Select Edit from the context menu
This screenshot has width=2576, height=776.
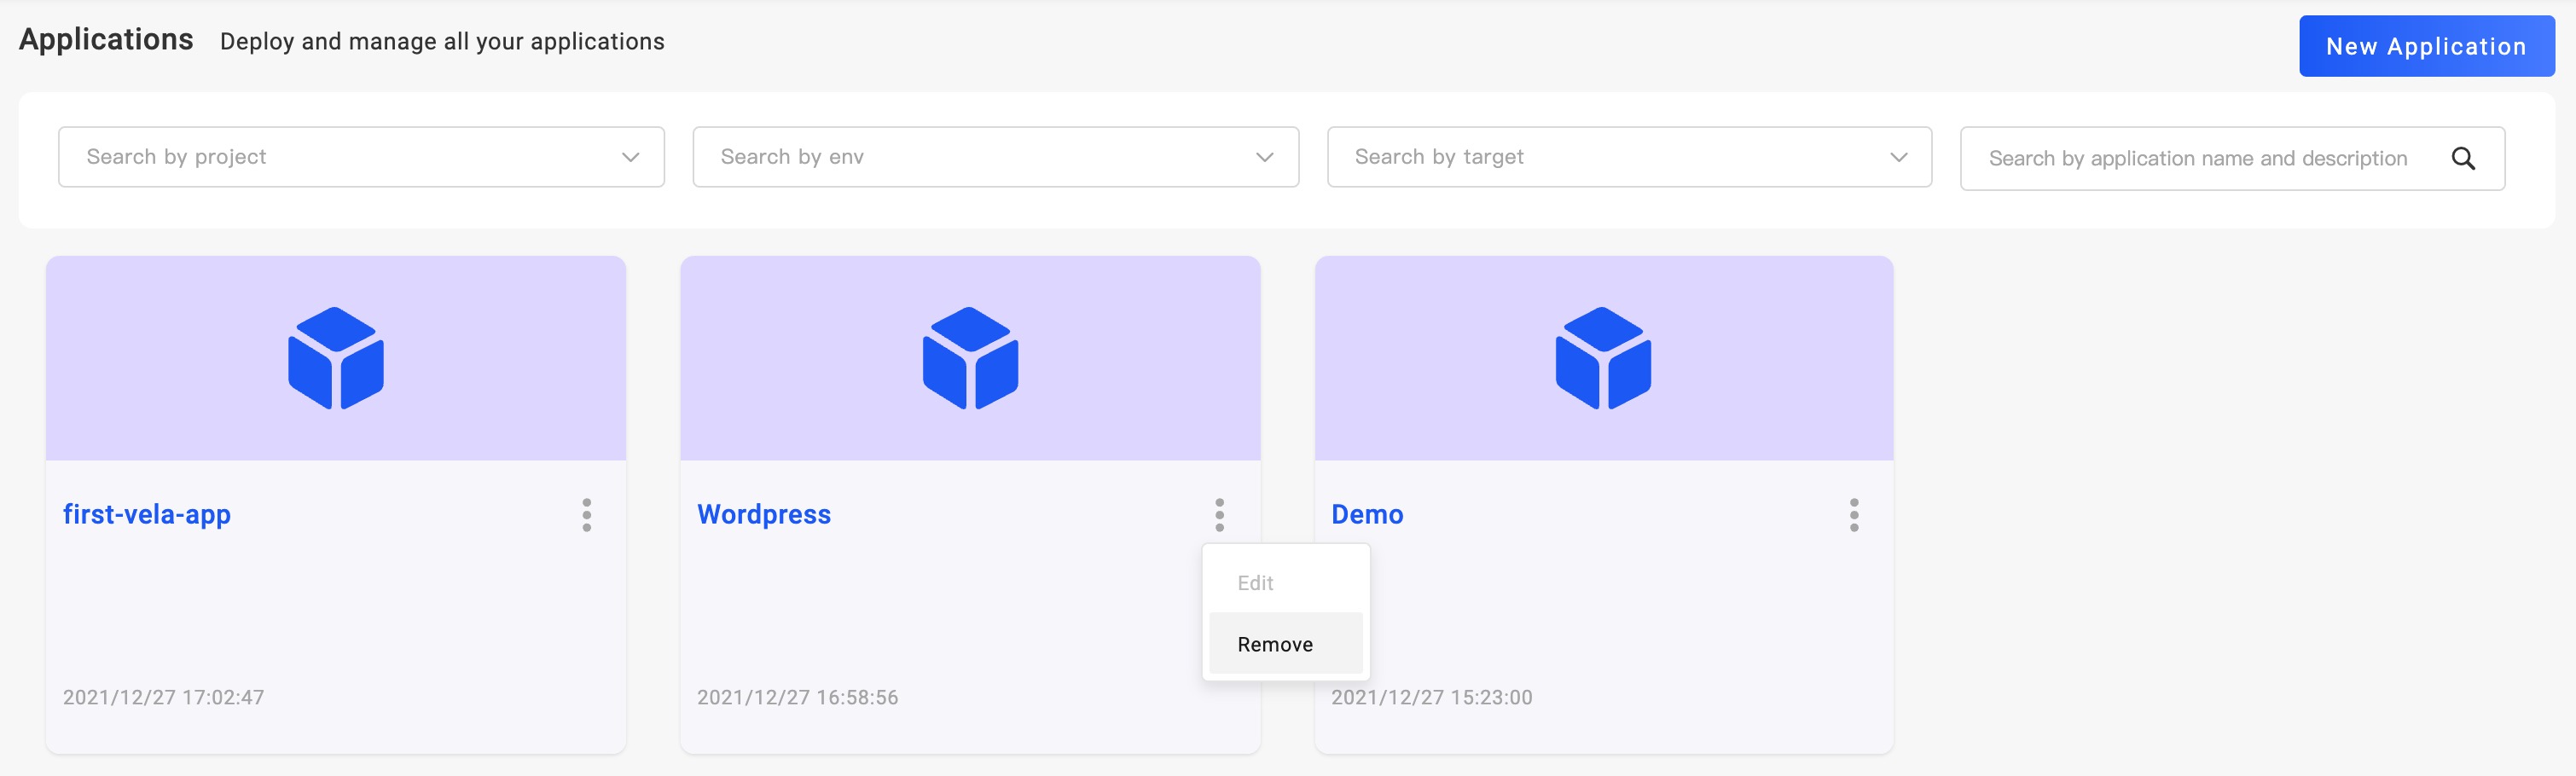point(1255,583)
